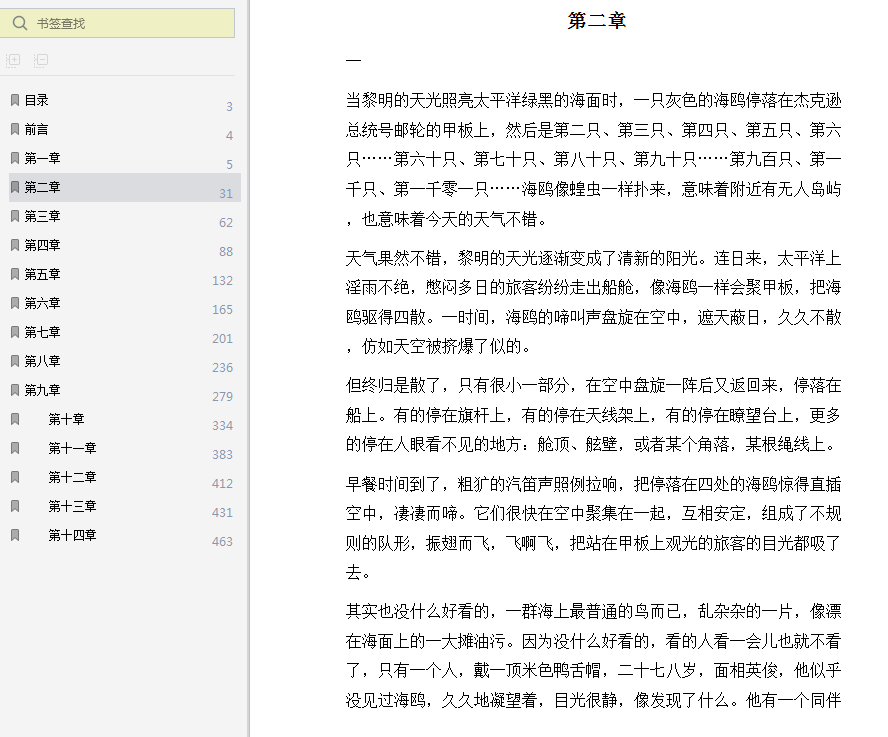Image resolution: width=888 pixels, height=737 pixels.
Task: Click page number 62 for 第三章
Action: [x=226, y=223]
